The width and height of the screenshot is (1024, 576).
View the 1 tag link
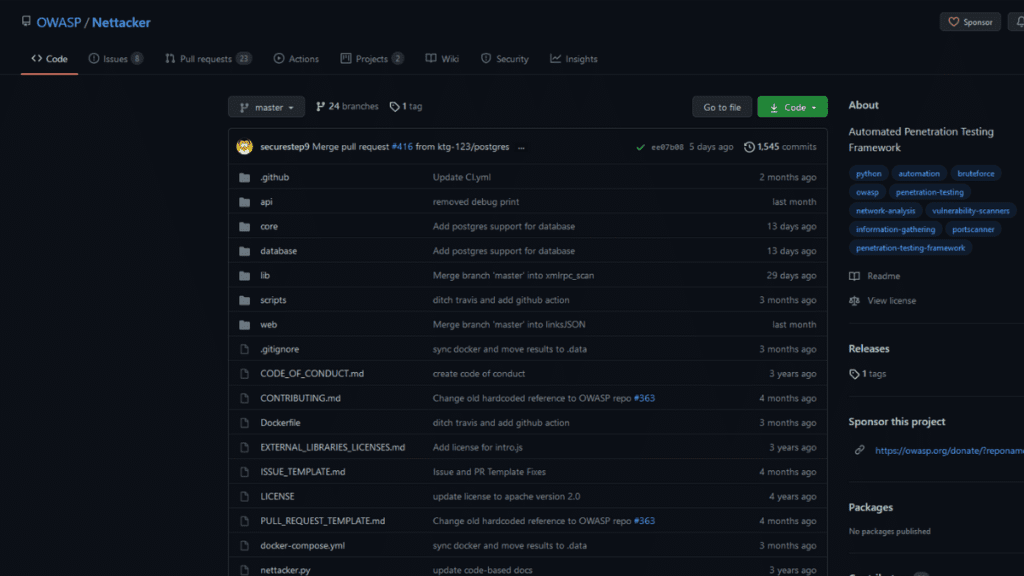[x=406, y=106]
